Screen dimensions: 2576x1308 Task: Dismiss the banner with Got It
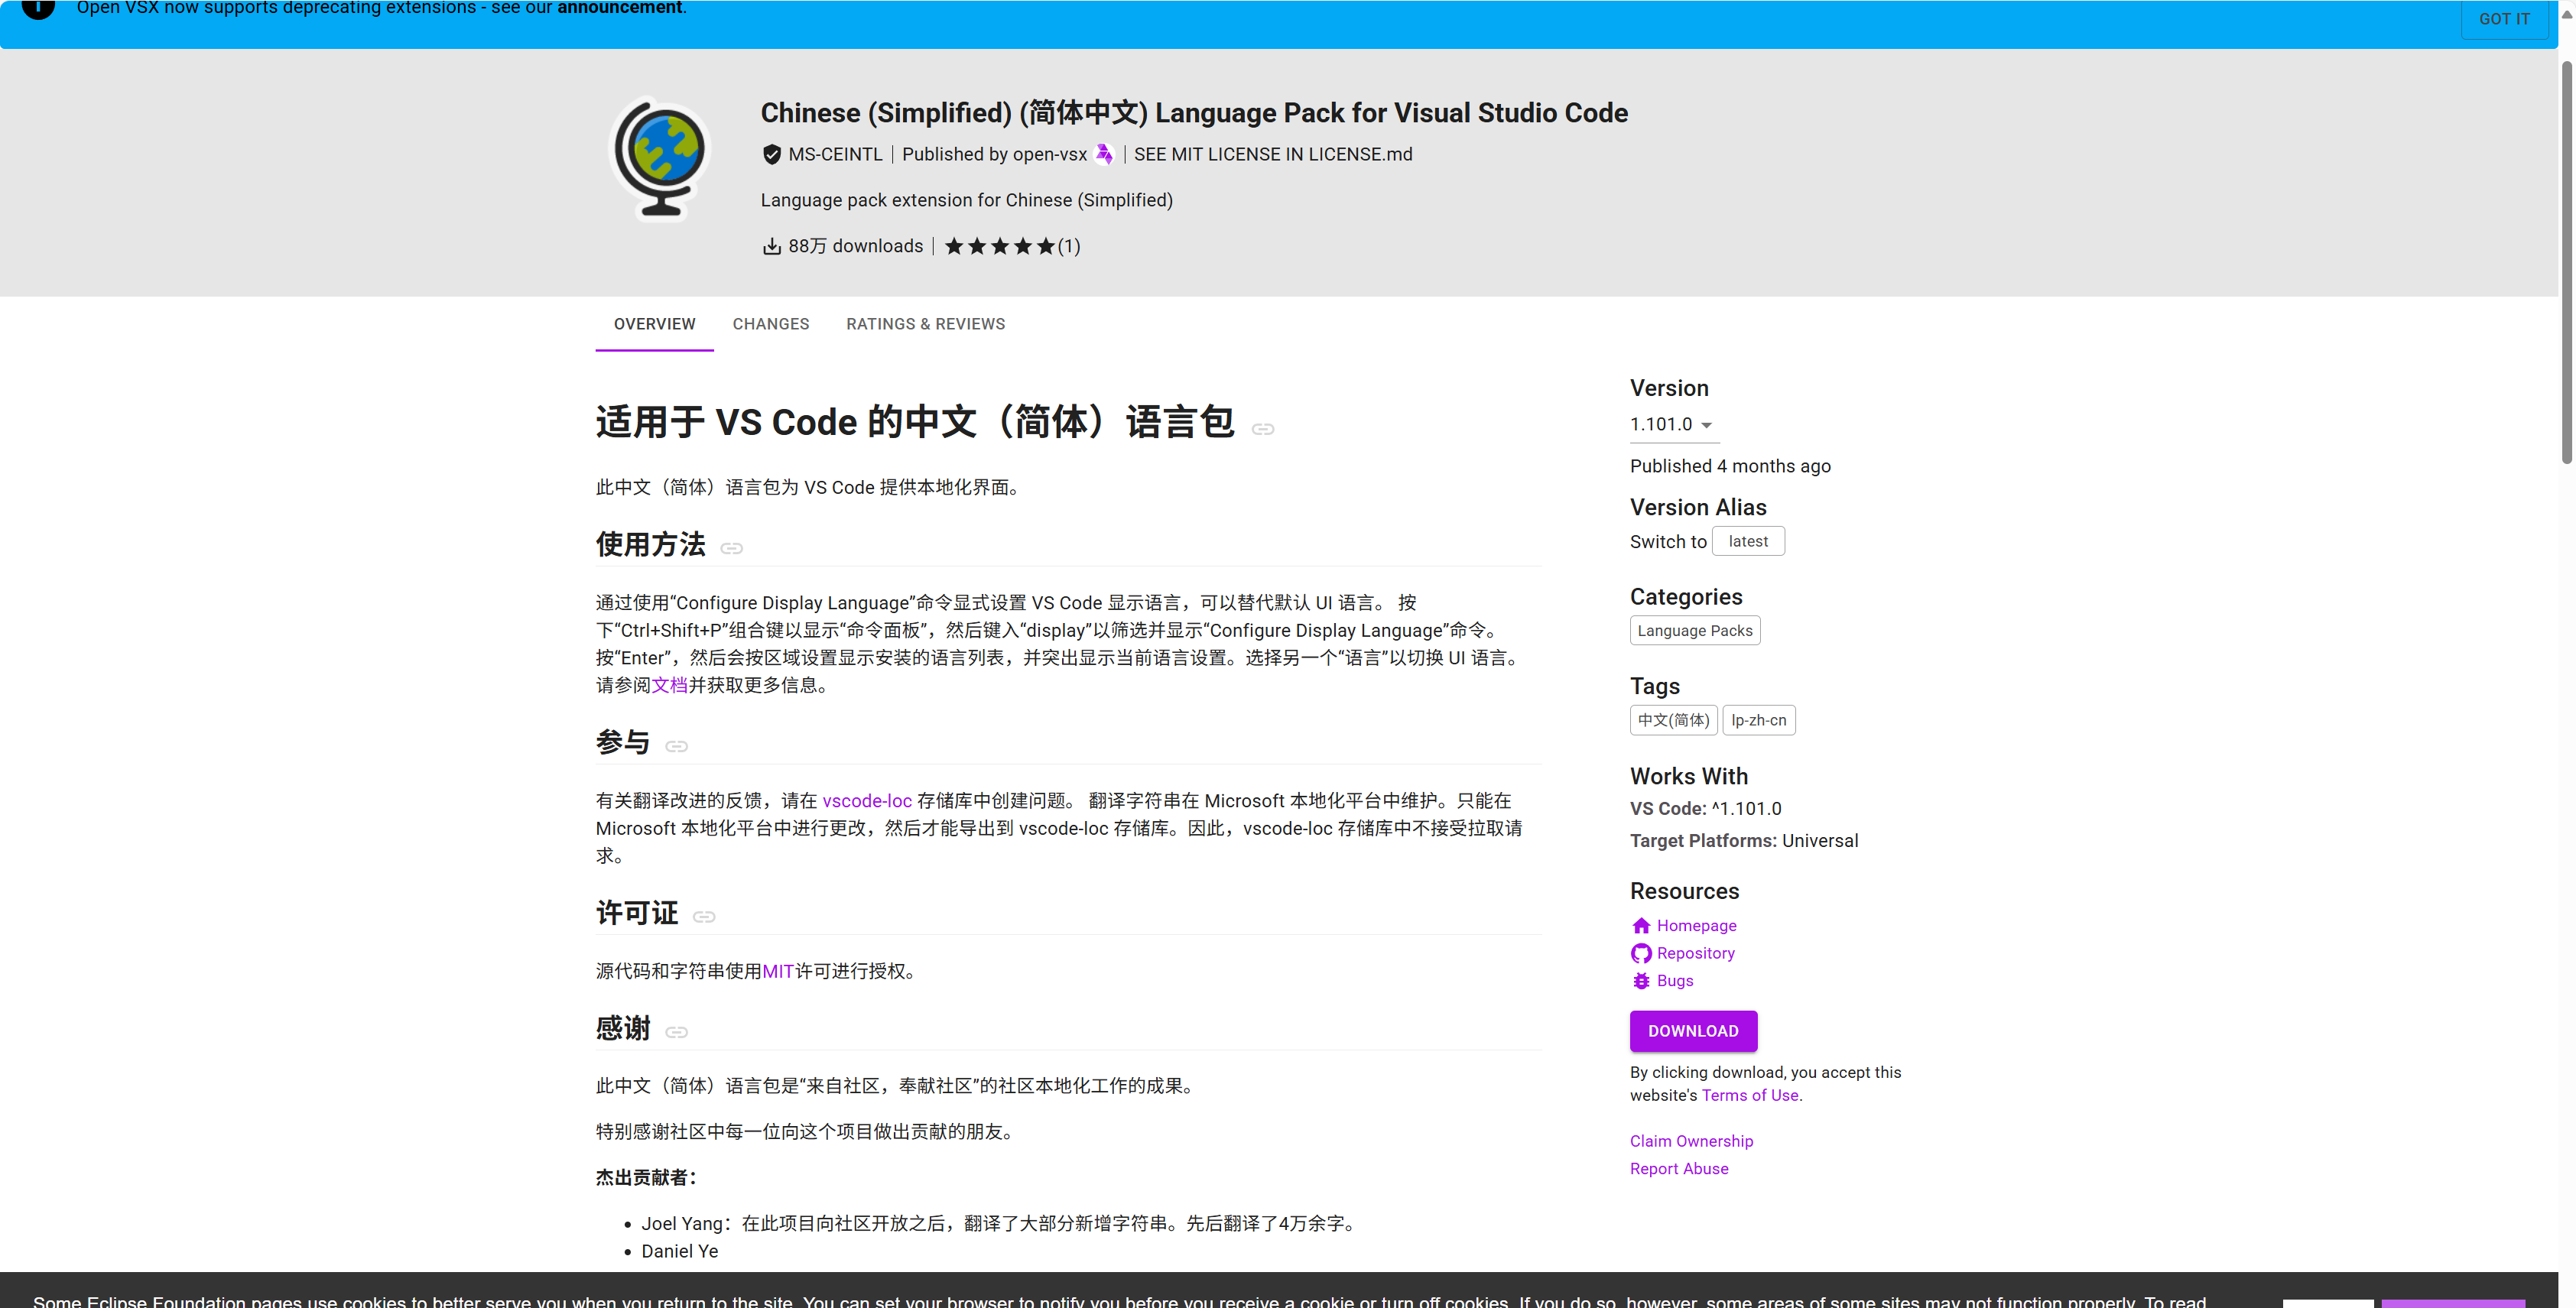[x=2503, y=19]
